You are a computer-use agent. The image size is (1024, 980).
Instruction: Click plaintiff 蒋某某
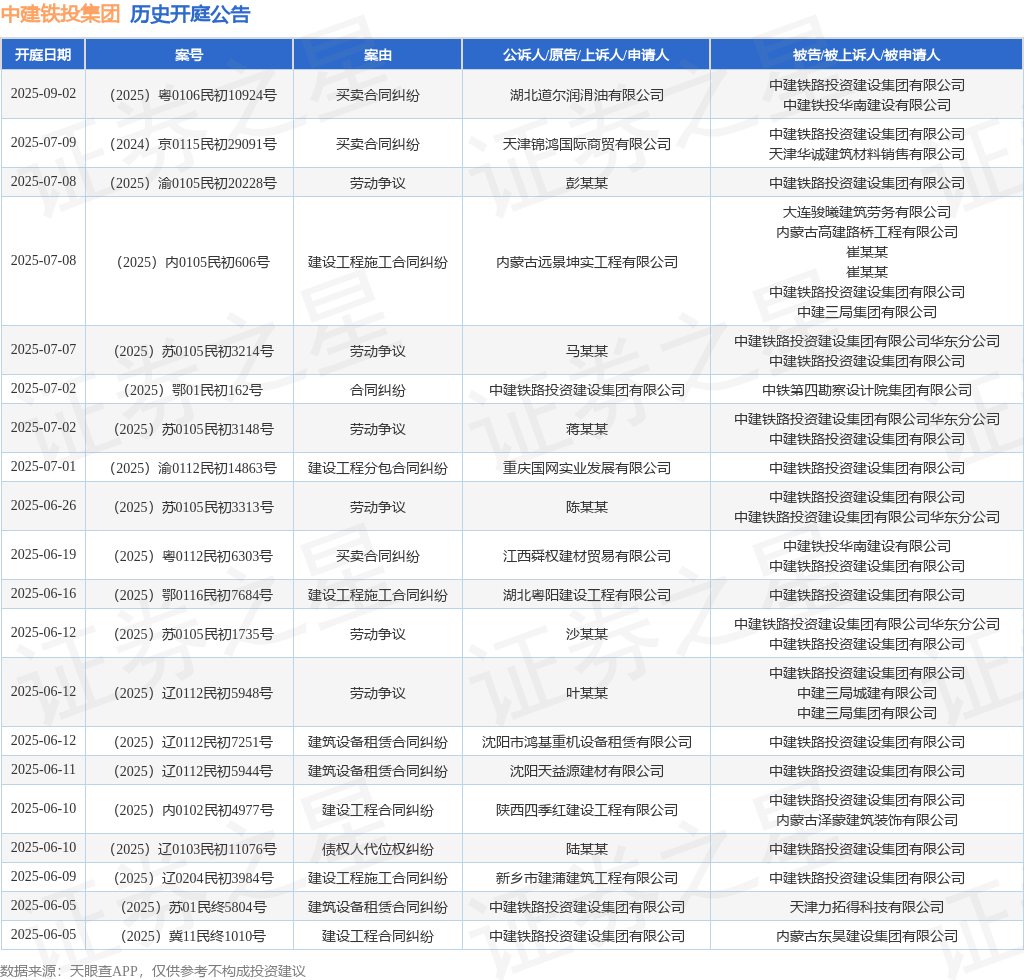[x=586, y=430]
